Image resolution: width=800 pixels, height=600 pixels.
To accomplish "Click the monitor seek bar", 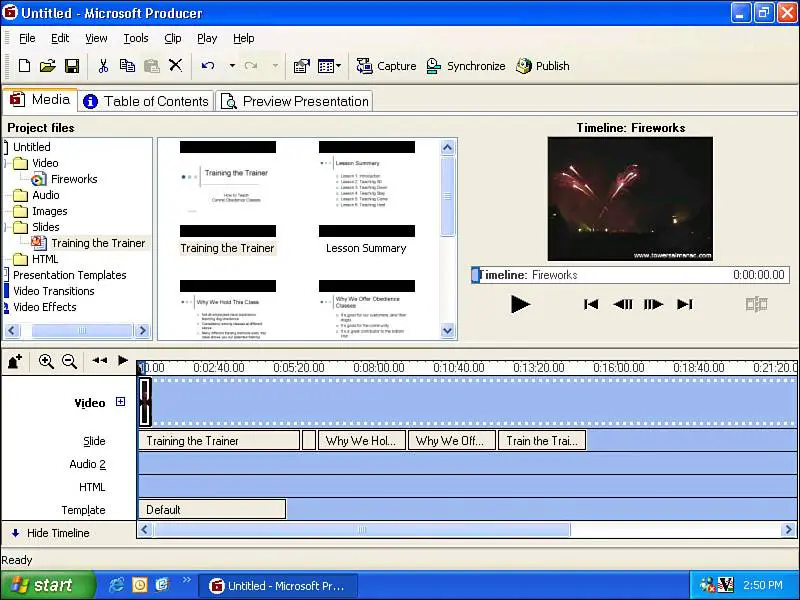I will pos(631,275).
